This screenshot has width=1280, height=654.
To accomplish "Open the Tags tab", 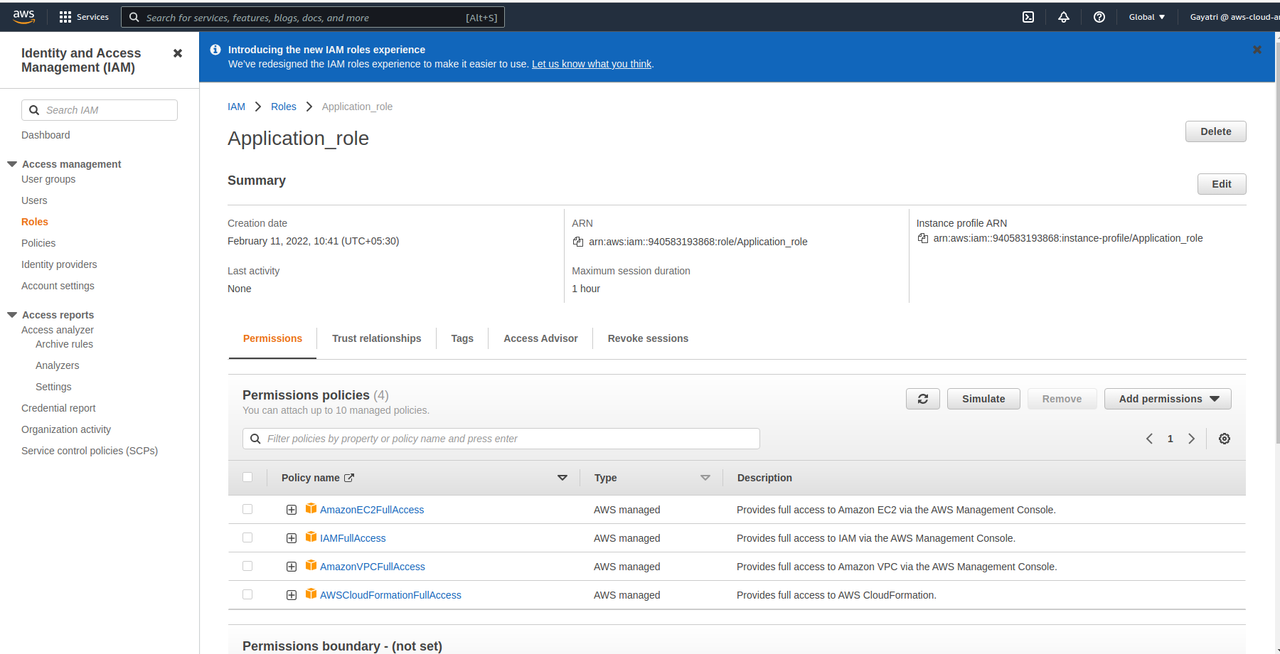I will (462, 339).
